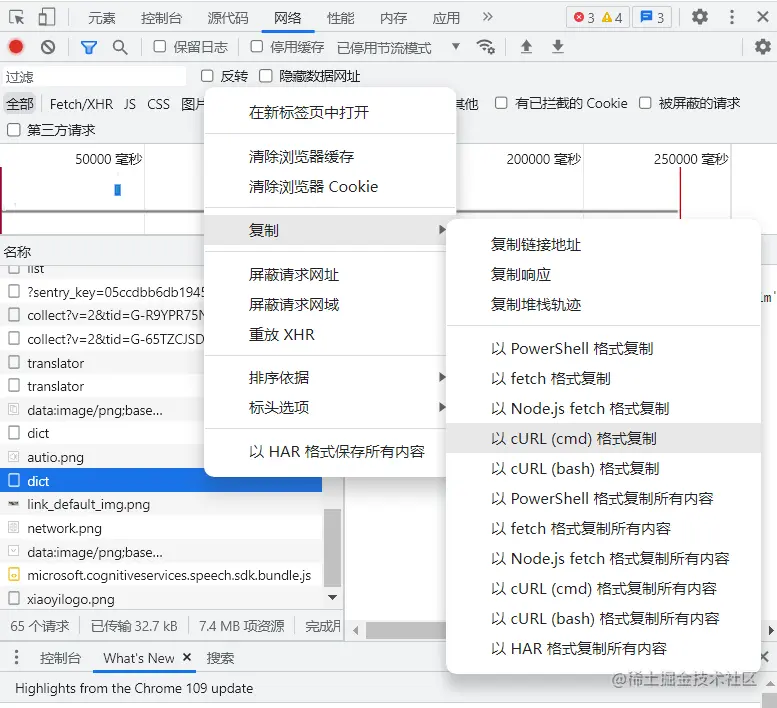The image size is (777, 708).
Task: Stop recording with the red record button
Action: point(16,47)
